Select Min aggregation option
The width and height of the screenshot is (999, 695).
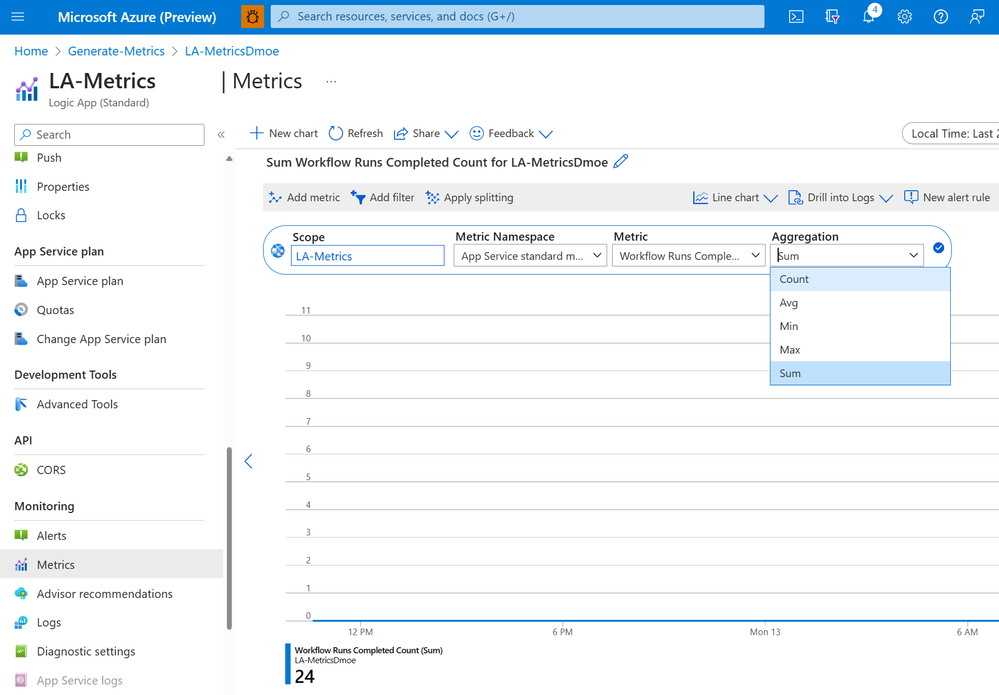pyautogui.click(x=860, y=326)
